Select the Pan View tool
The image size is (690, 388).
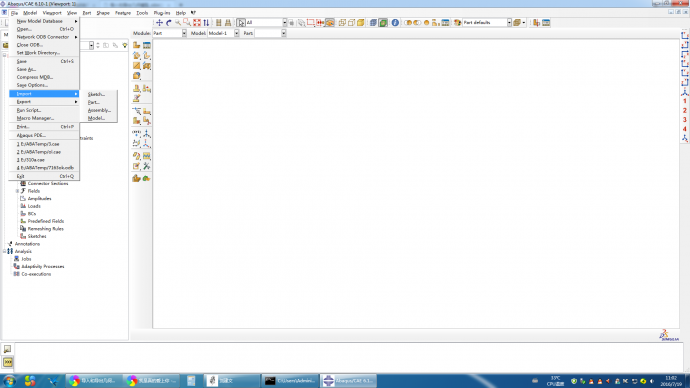tap(159, 22)
